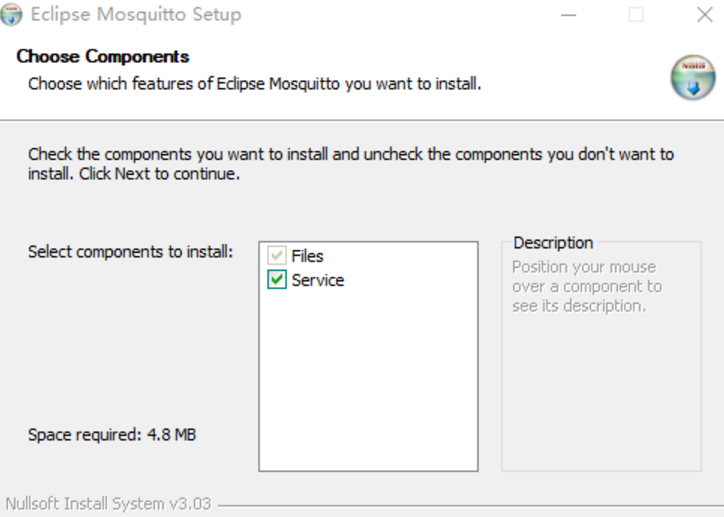
Task: Click the NSIS installer logo in header
Action: click(692, 77)
